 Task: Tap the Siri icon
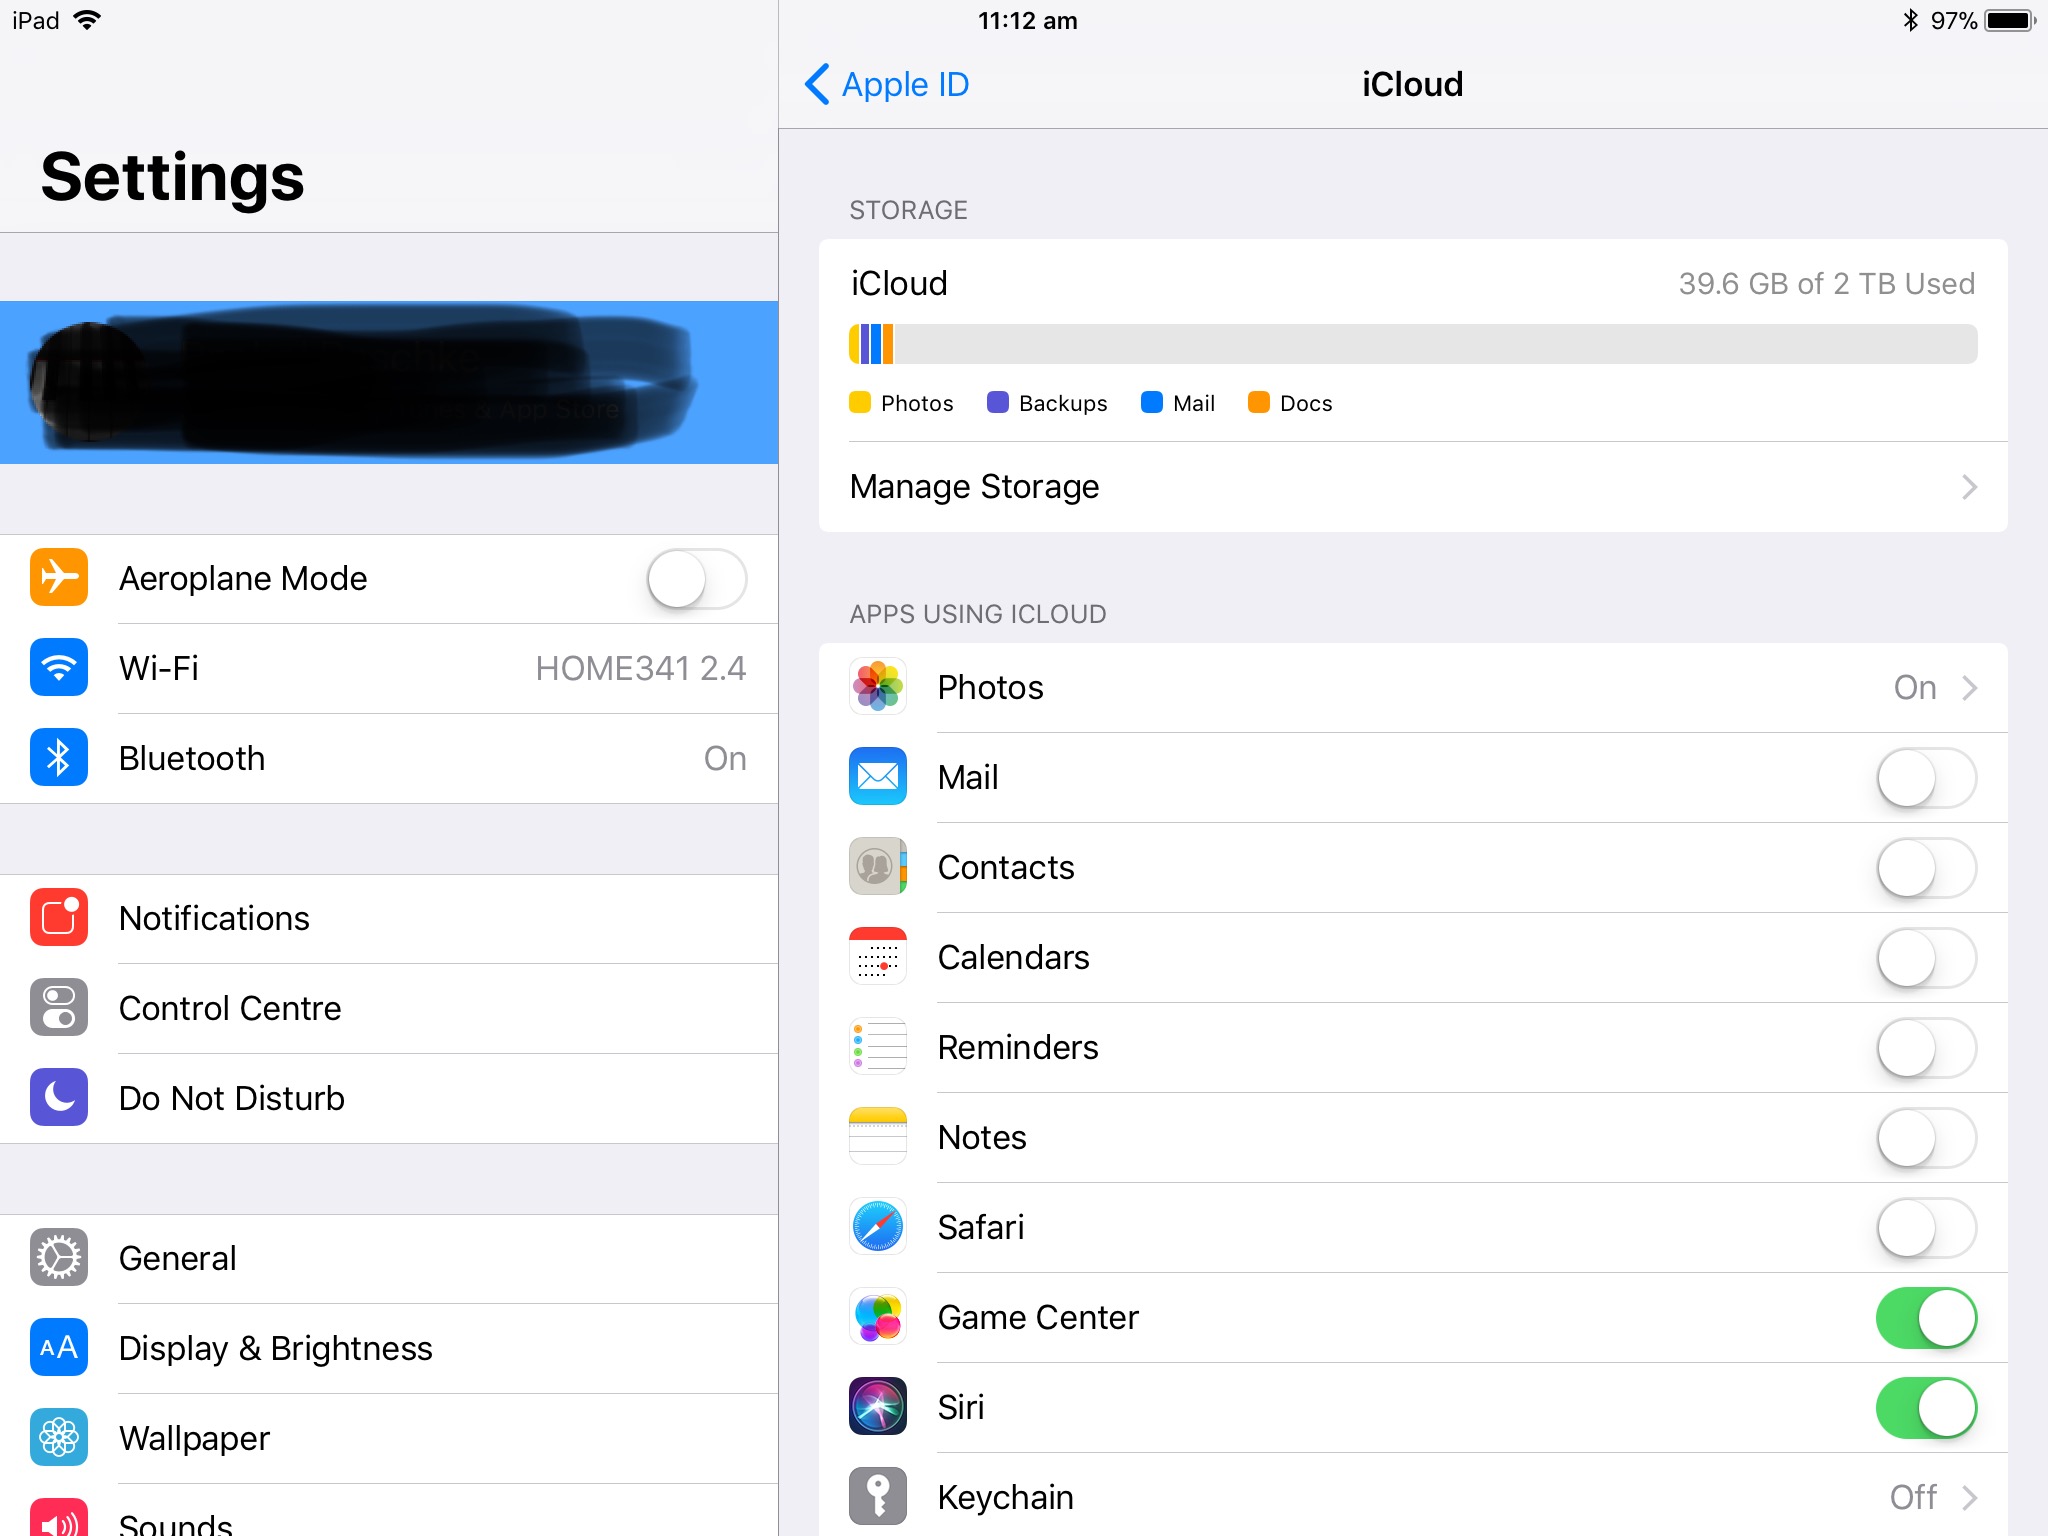pos(877,1407)
